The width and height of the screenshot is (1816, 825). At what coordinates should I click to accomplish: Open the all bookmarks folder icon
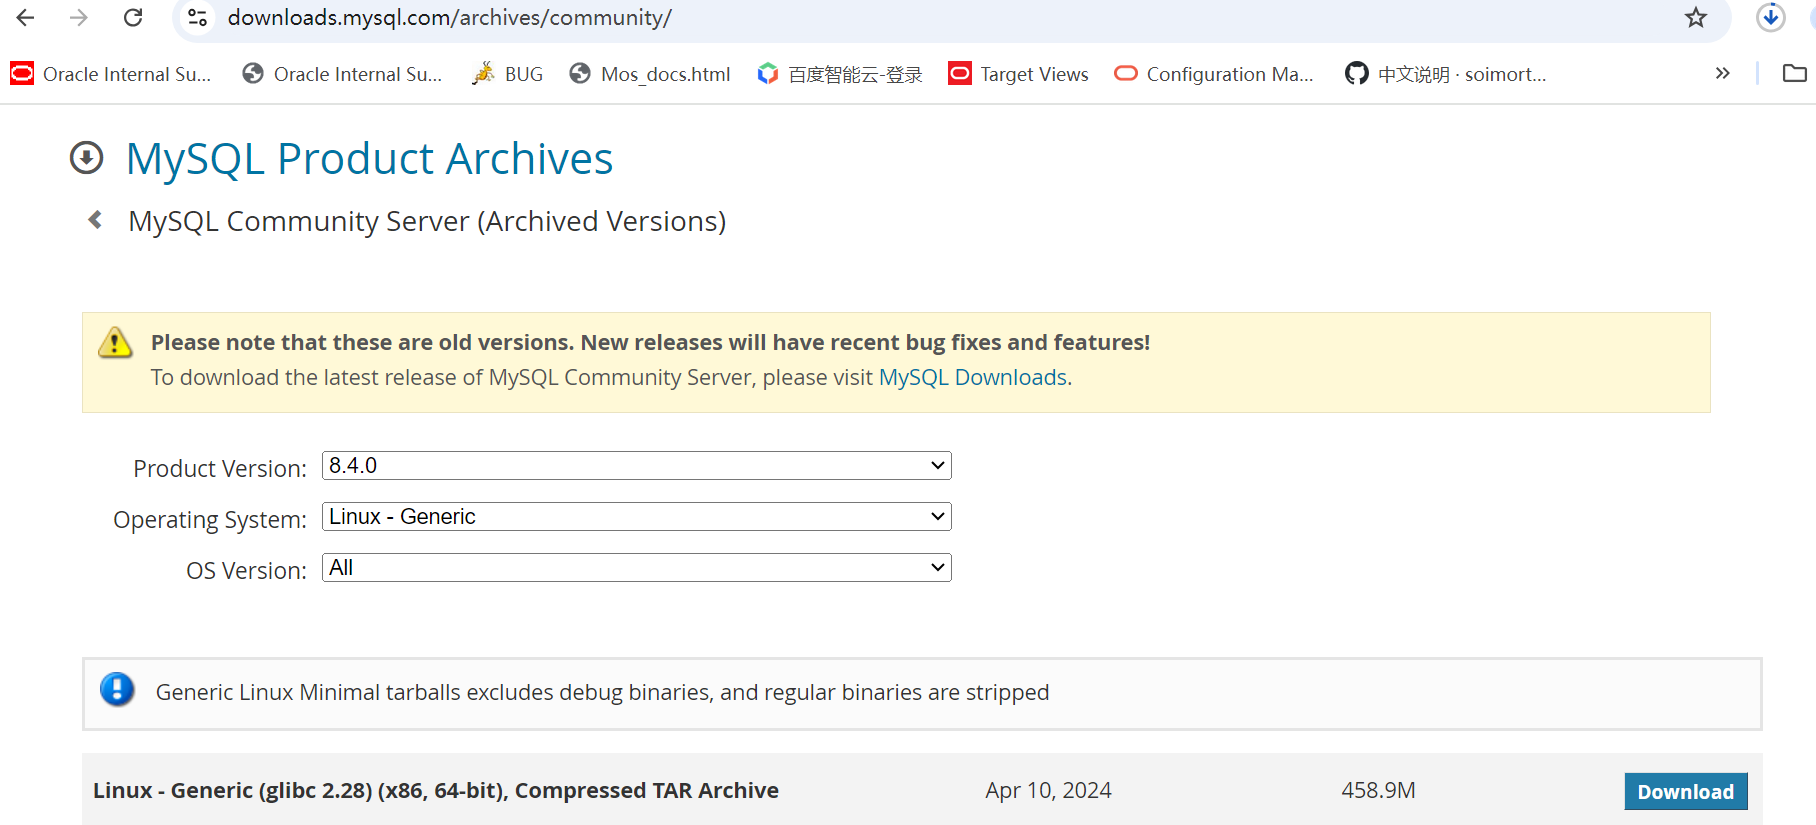[x=1795, y=73]
